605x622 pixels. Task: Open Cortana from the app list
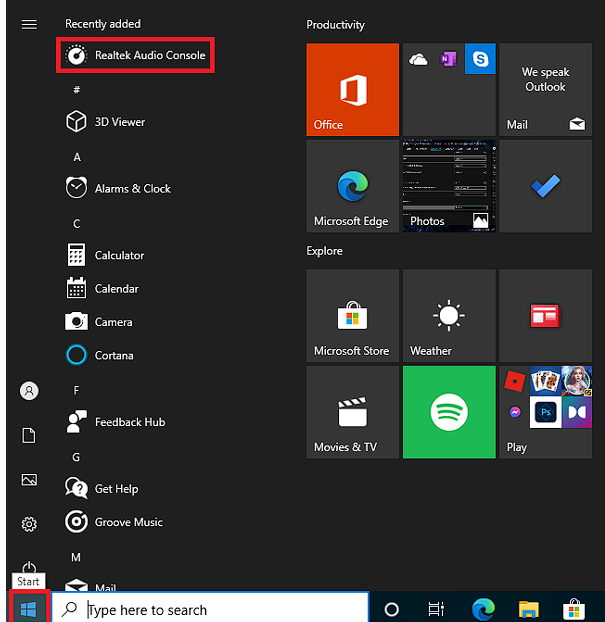point(100,355)
